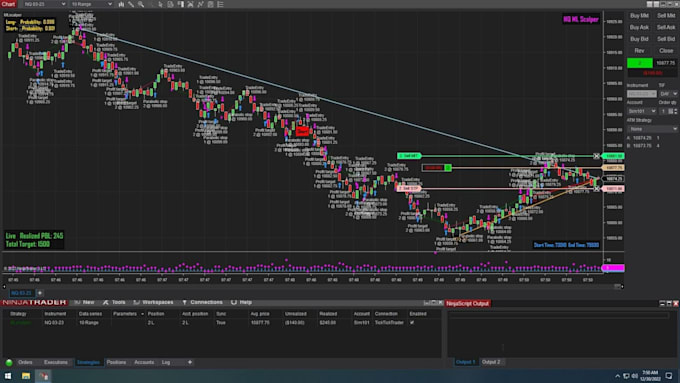The width and height of the screenshot is (680, 383).
Task: Toggle the strategy Enabled checkbox
Action: click(412, 323)
